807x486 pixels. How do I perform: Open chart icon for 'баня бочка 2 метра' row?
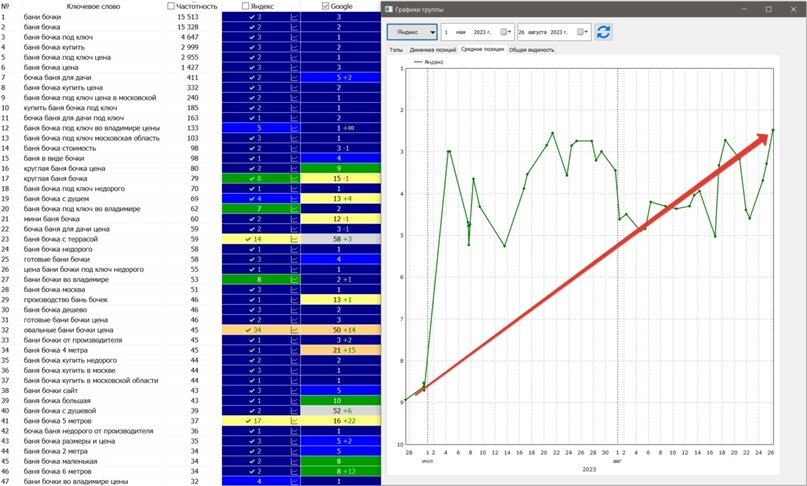[x=295, y=451]
